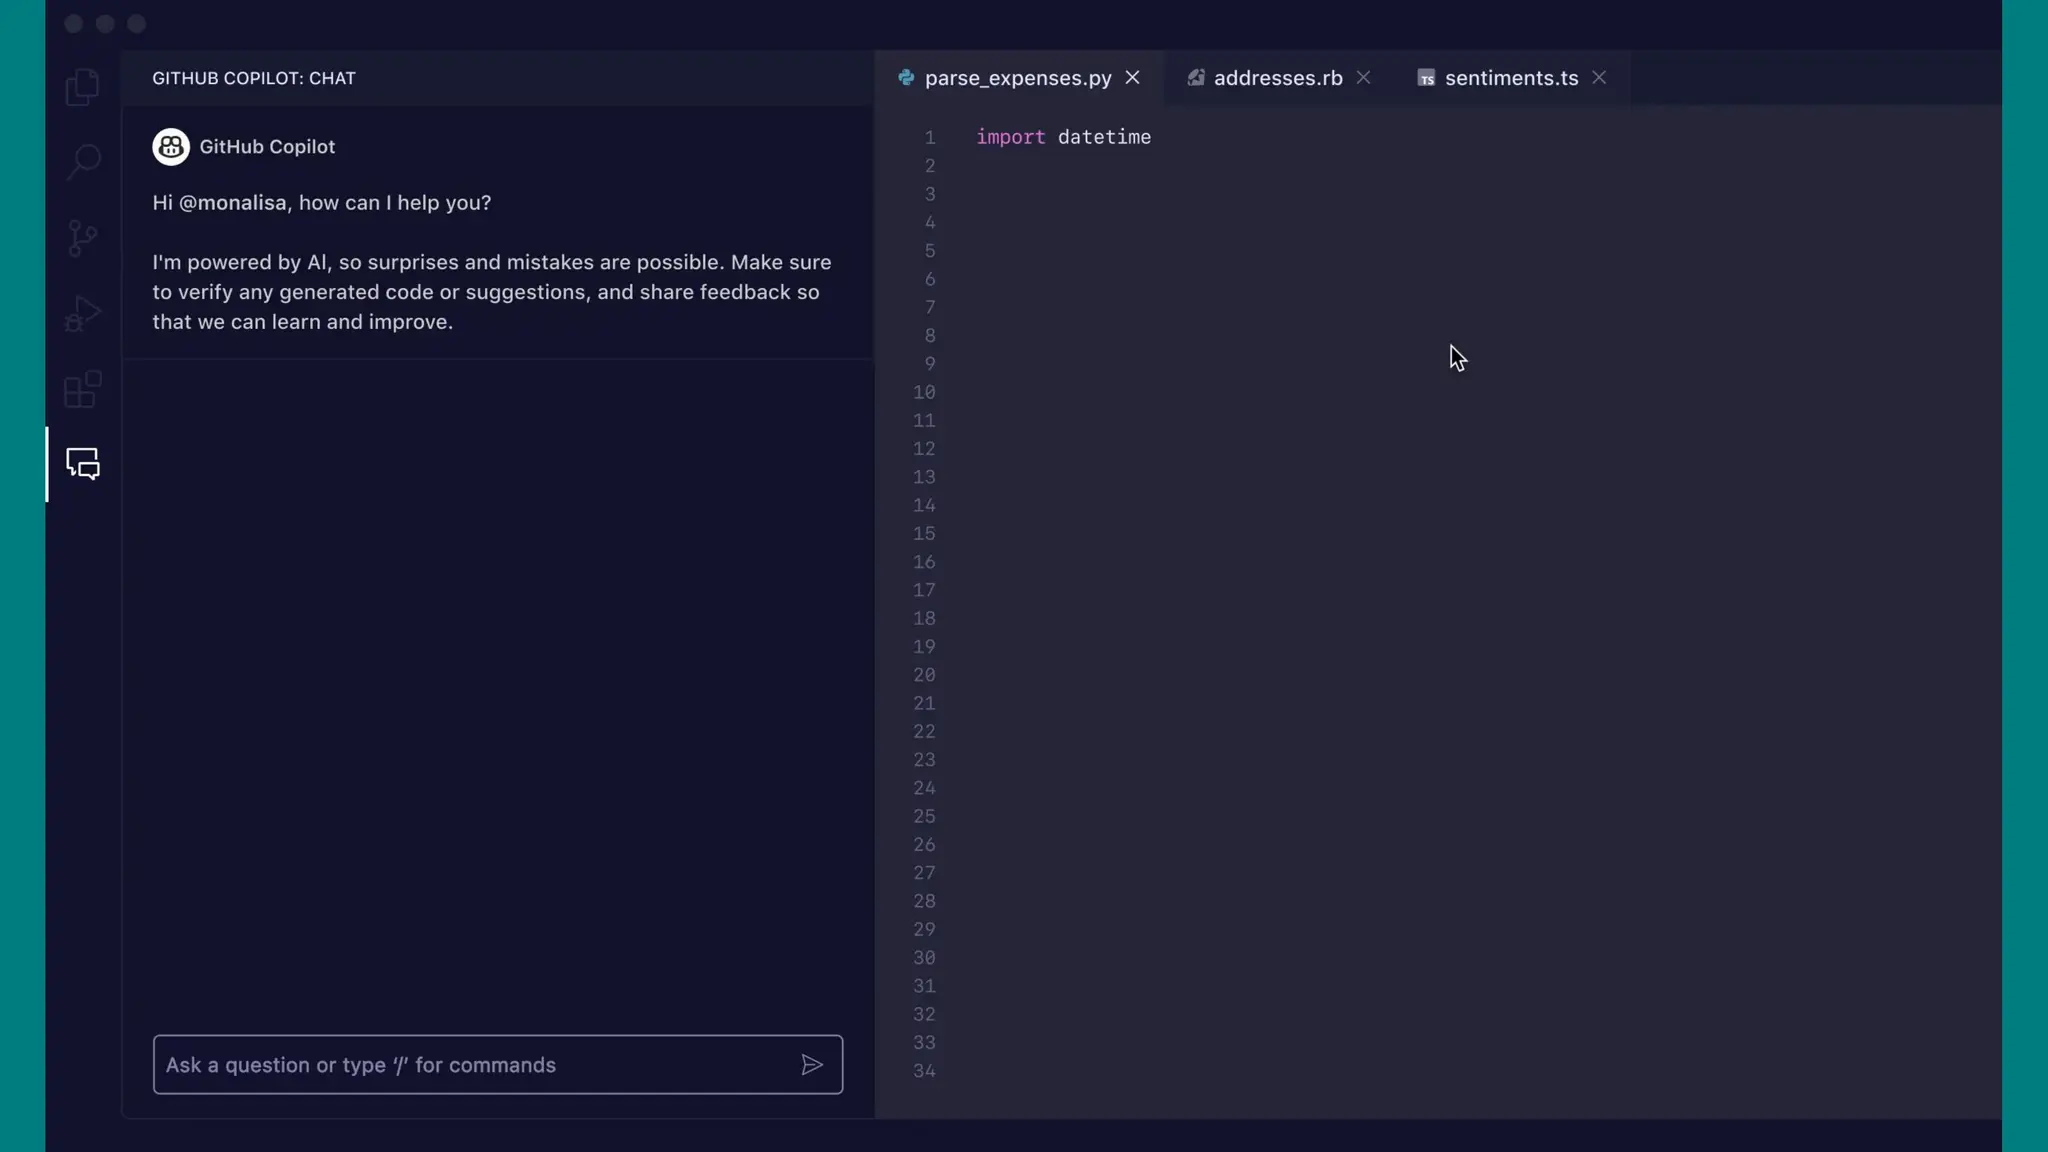The image size is (2048, 1152).
Task: Click the @monalisa mention in chat
Action: pos(232,203)
